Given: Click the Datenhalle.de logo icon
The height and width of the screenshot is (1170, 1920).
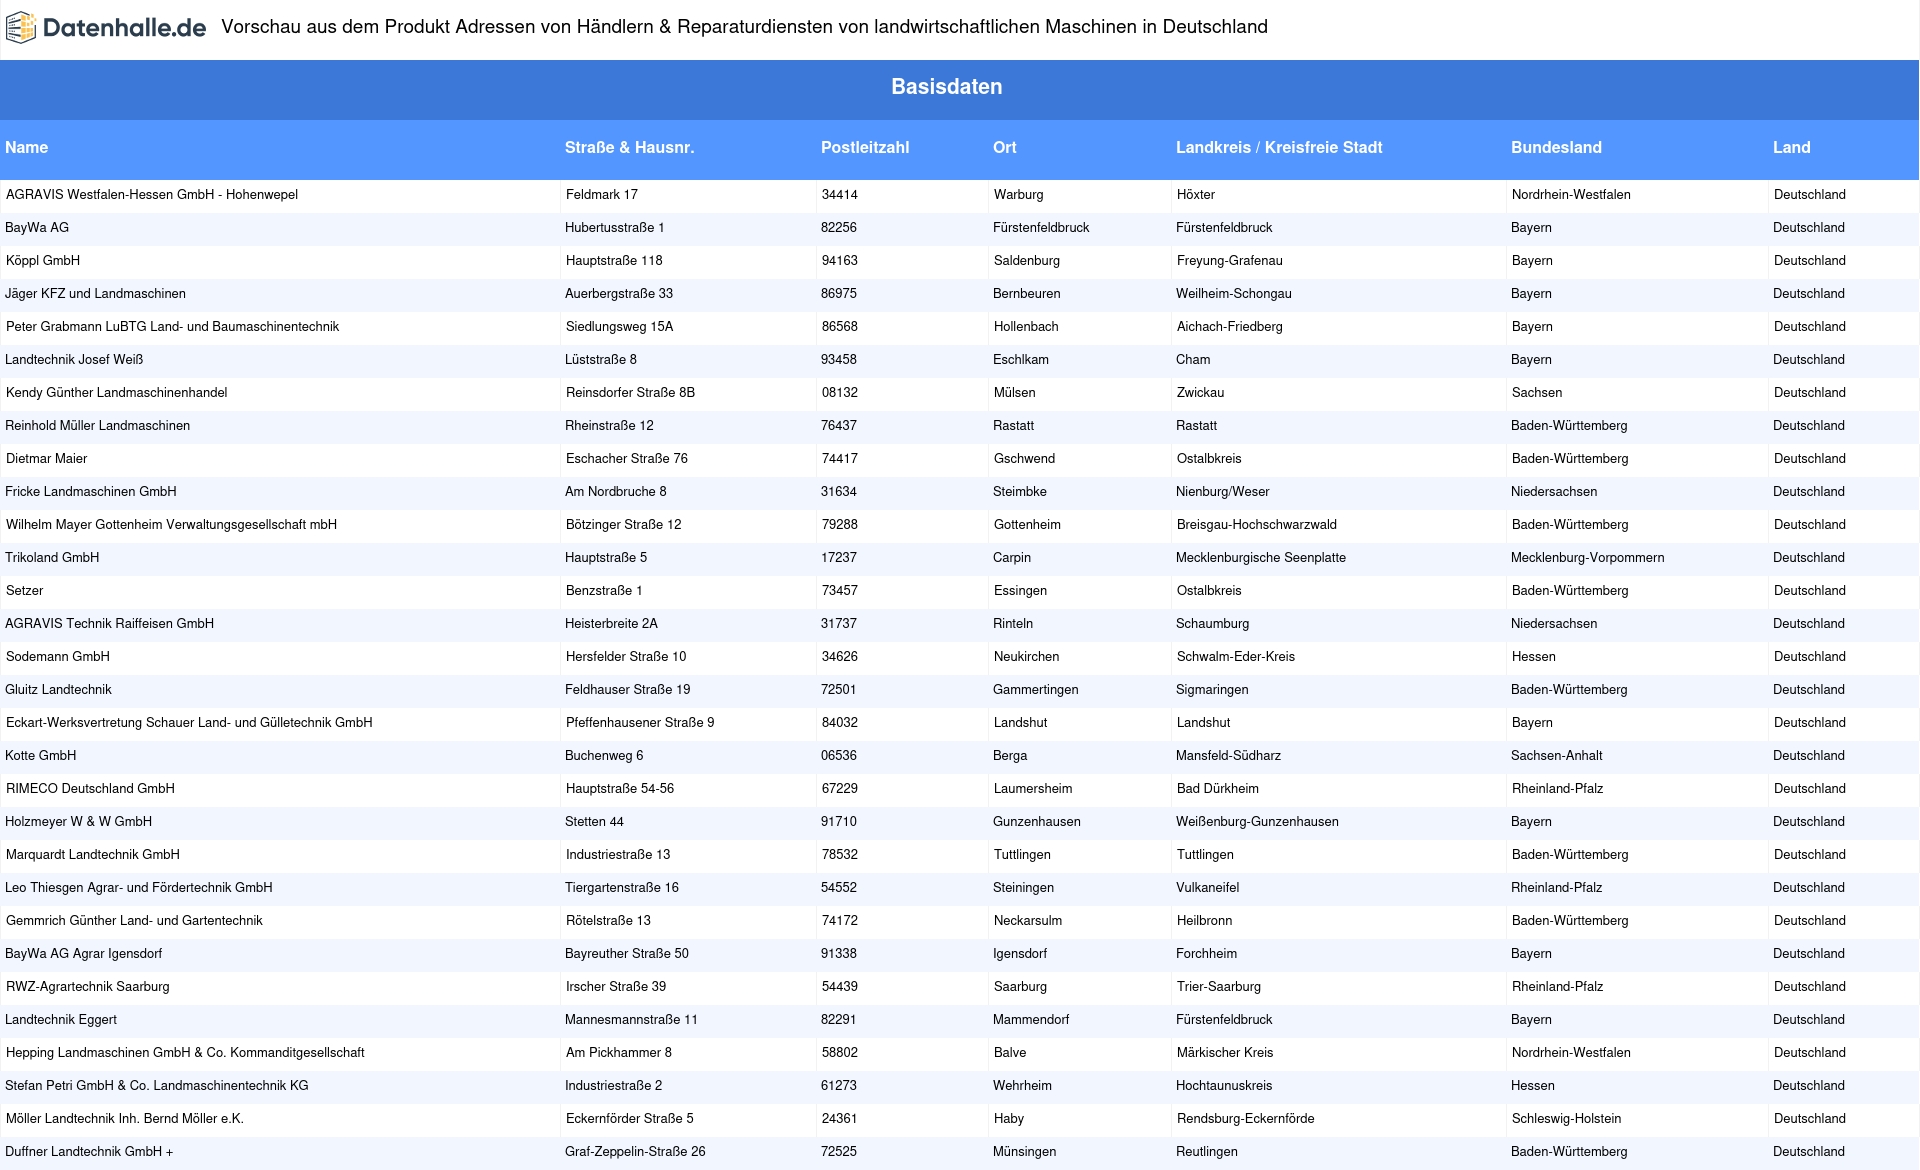Looking at the screenshot, I should [21, 28].
